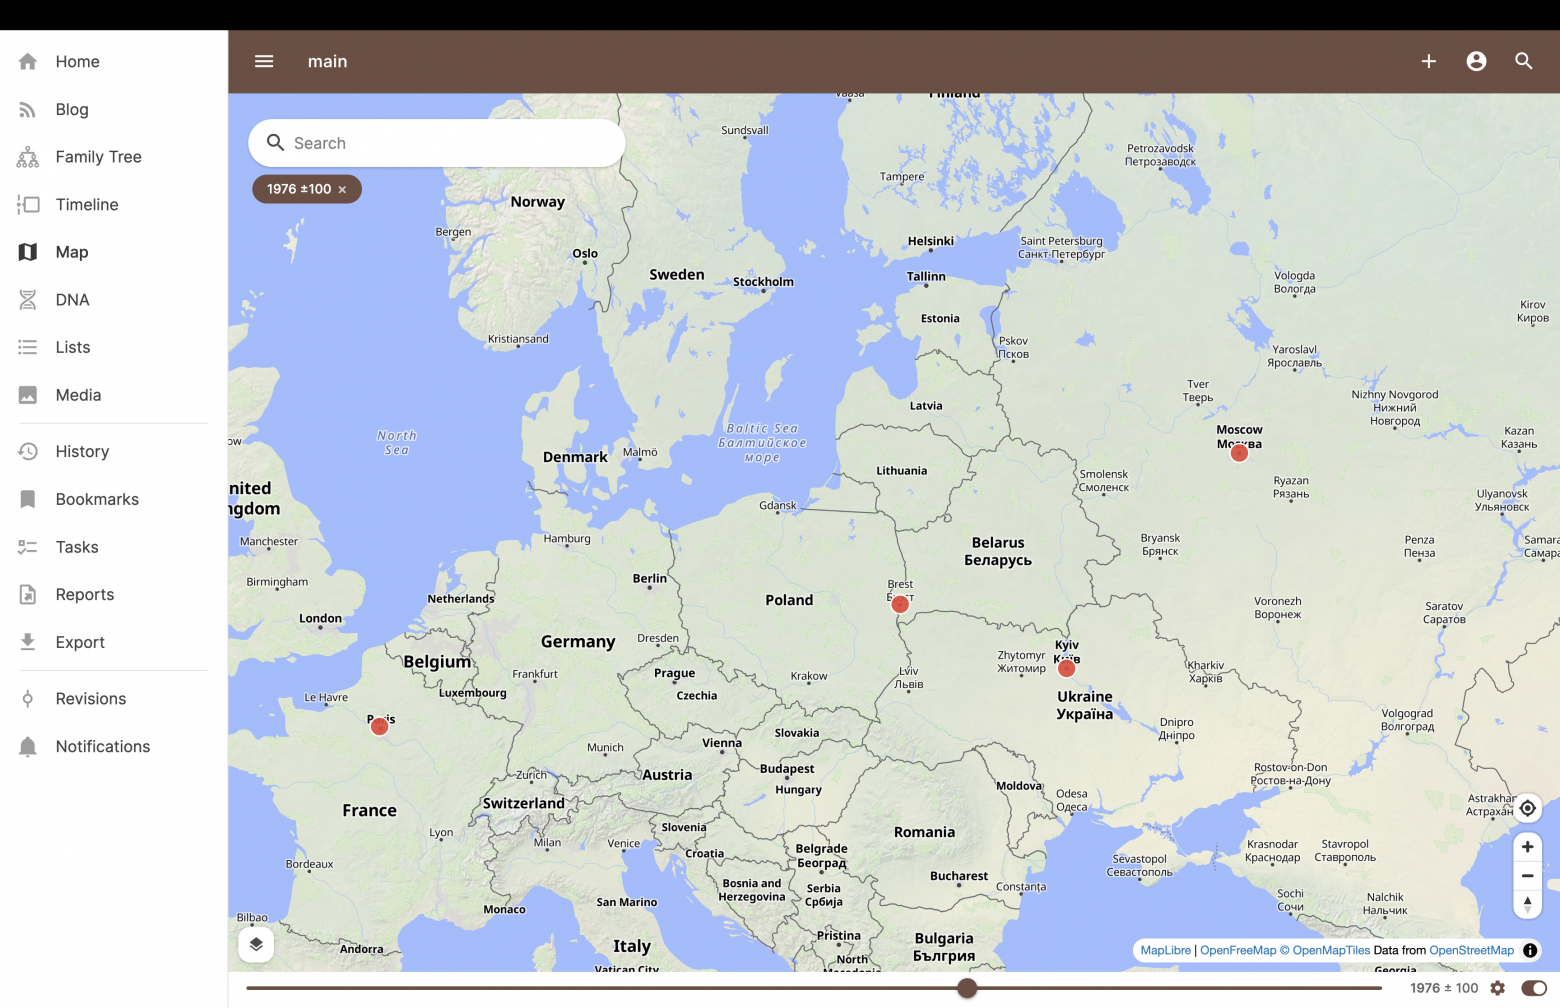The width and height of the screenshot is (1560, 1008).
Task: Toggle the year filter switch
Action: pyautogui.click(x=1533, y=988)
